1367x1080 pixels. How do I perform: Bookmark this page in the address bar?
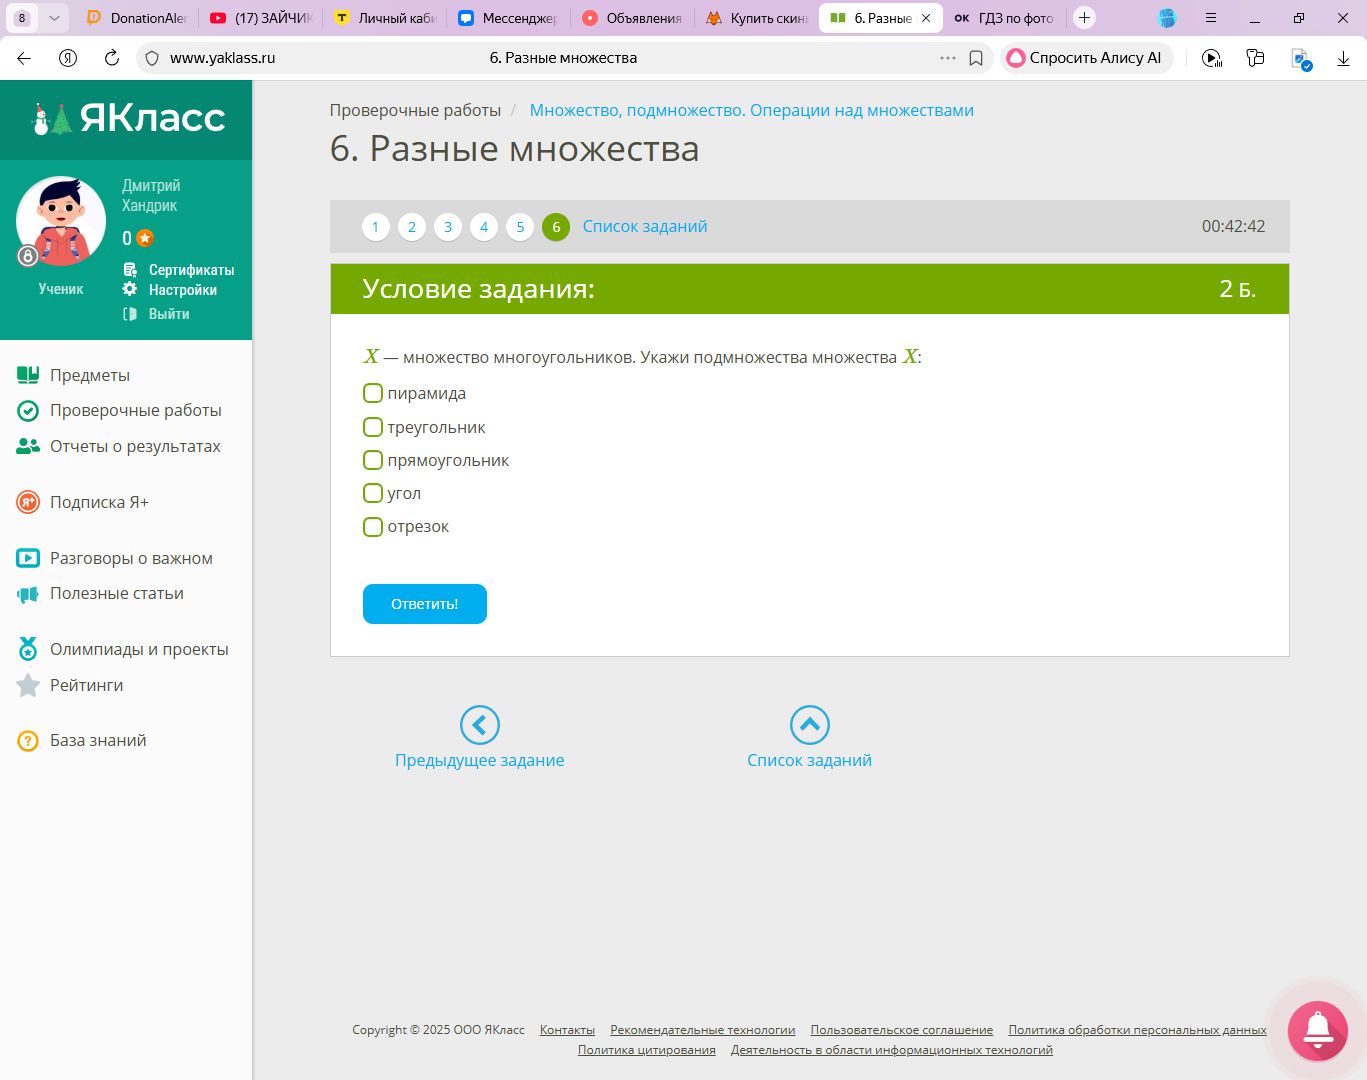976,58
